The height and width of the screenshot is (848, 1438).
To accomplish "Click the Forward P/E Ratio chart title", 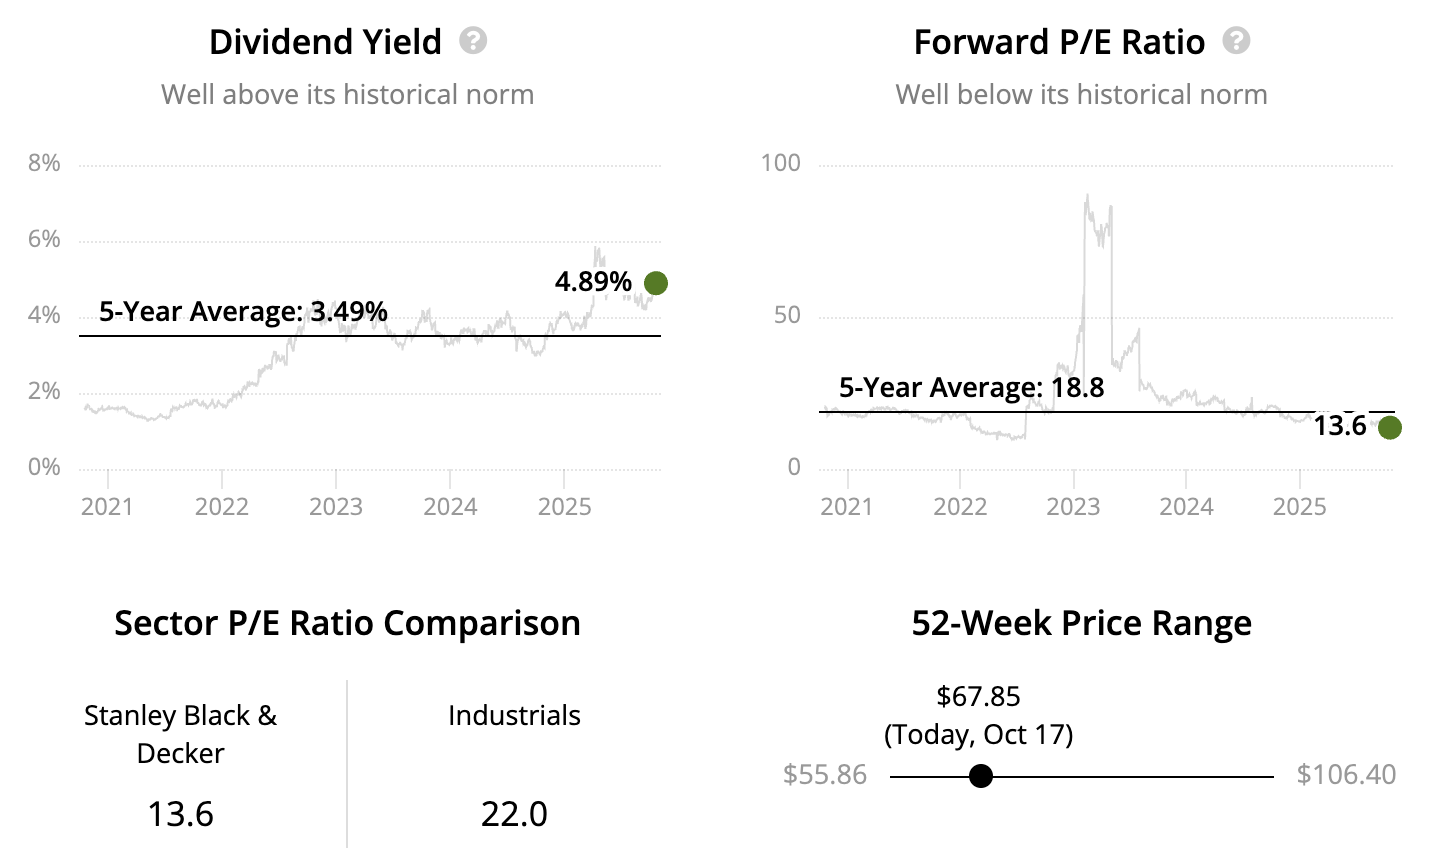I will coord(1059,42).
